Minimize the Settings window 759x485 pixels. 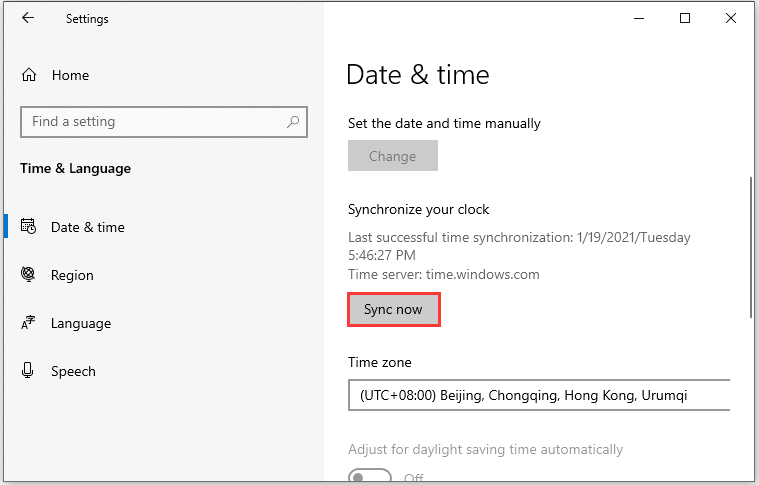coord(639,18)
